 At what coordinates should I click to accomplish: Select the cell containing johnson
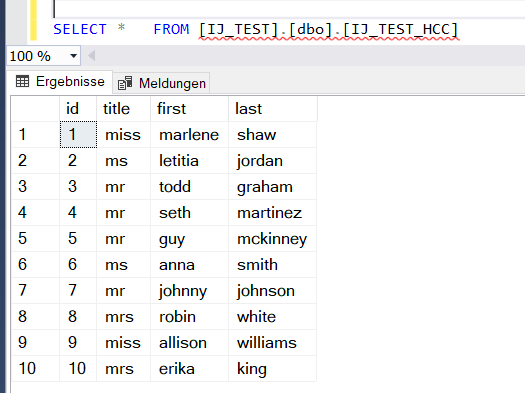[273, 291]
